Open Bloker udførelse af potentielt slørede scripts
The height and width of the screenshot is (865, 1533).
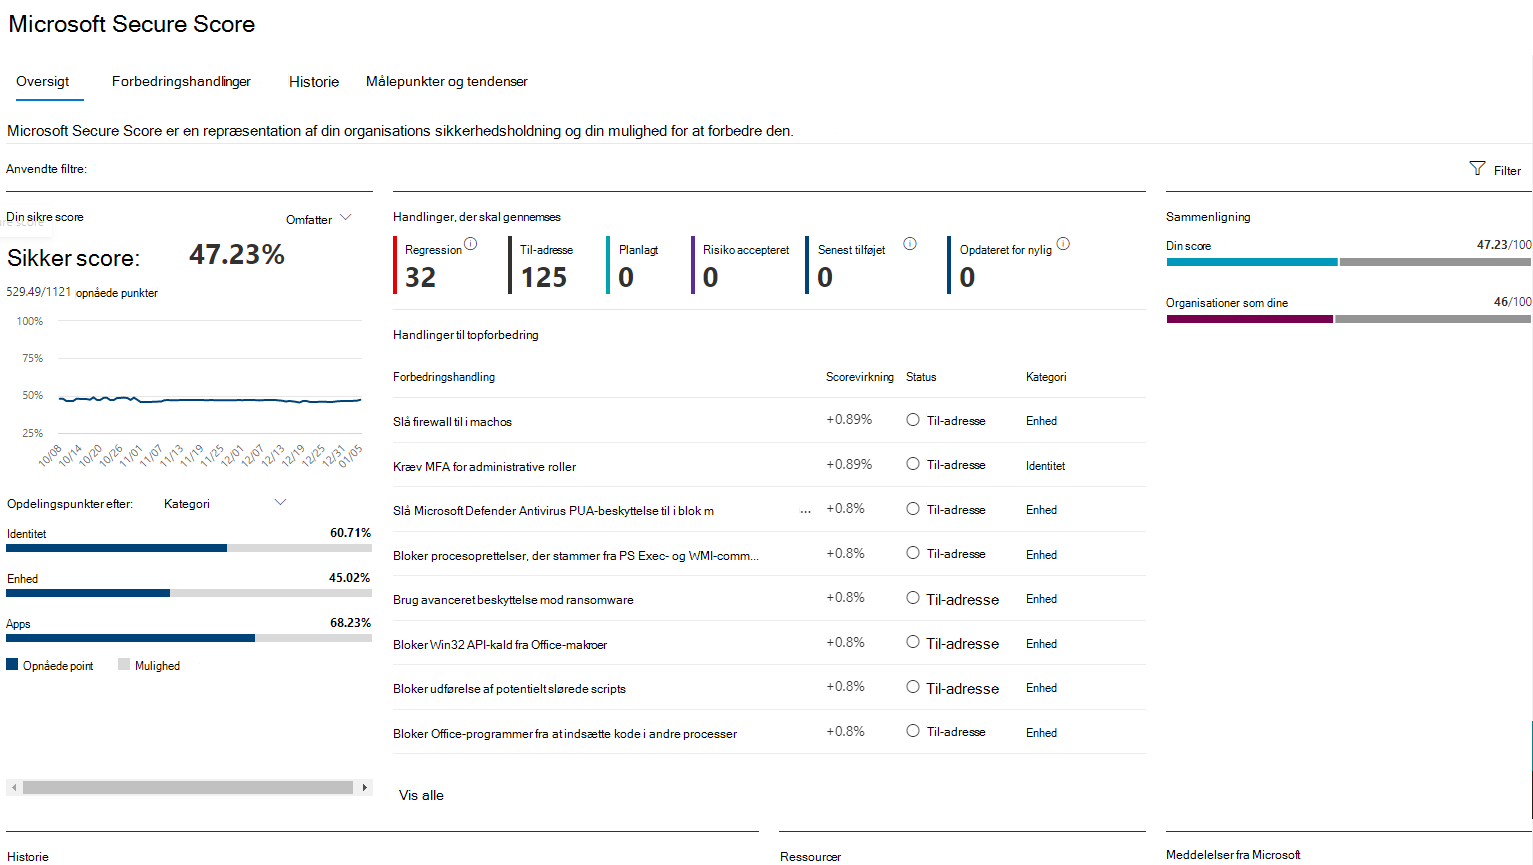click(x=509, y=689)
